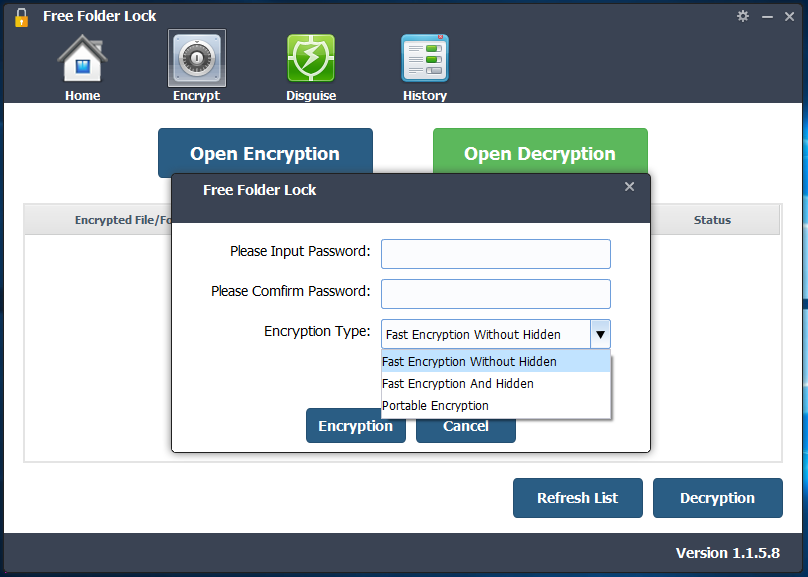Open the Disguise shield icon
This screenshot has height=577, width=808.
coord(311,58)
